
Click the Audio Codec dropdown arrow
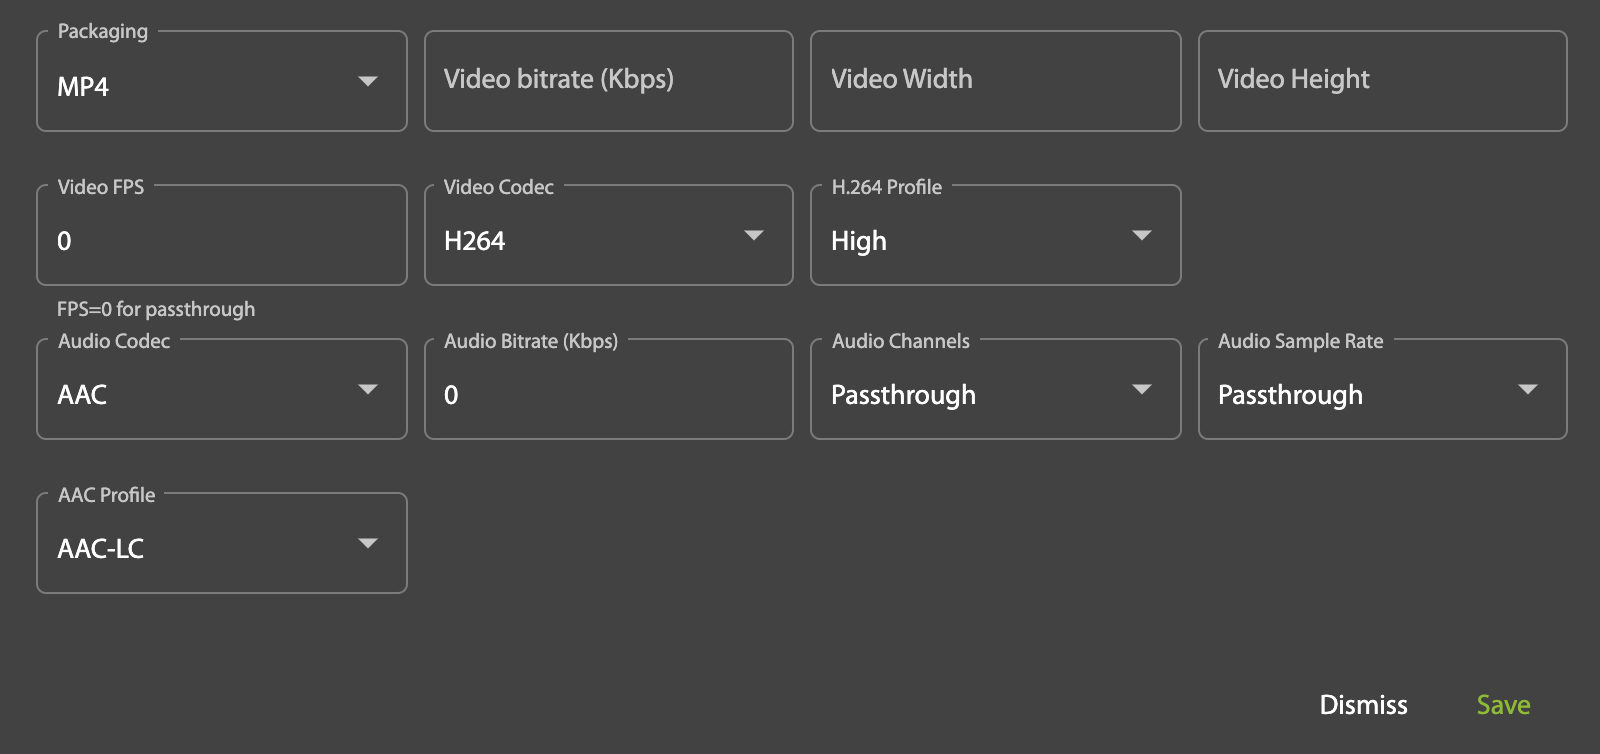click(368, 390)
